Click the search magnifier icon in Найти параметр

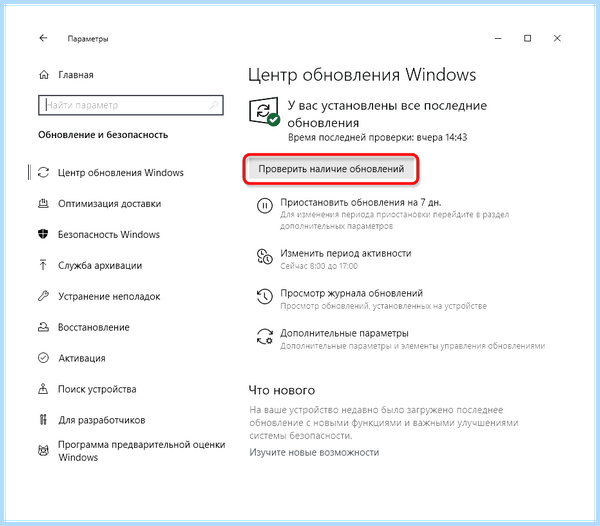click(214, 105)
